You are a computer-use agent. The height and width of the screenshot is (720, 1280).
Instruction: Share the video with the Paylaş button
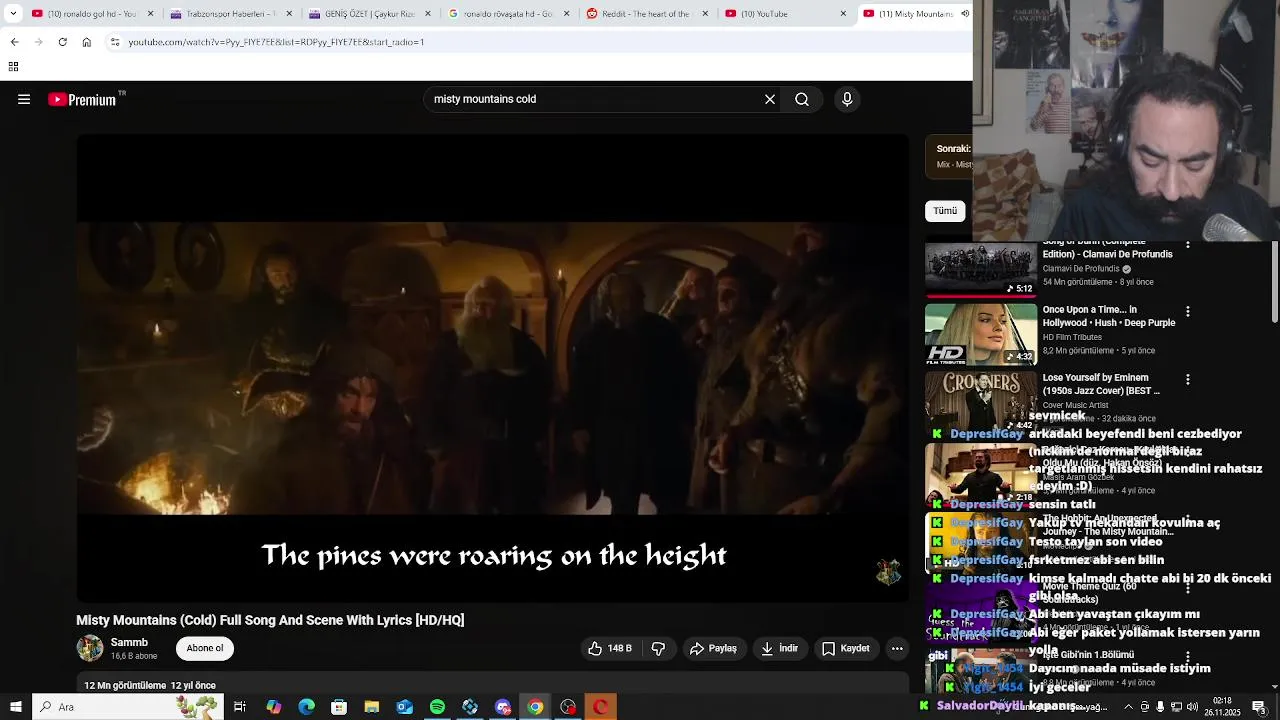713,648
